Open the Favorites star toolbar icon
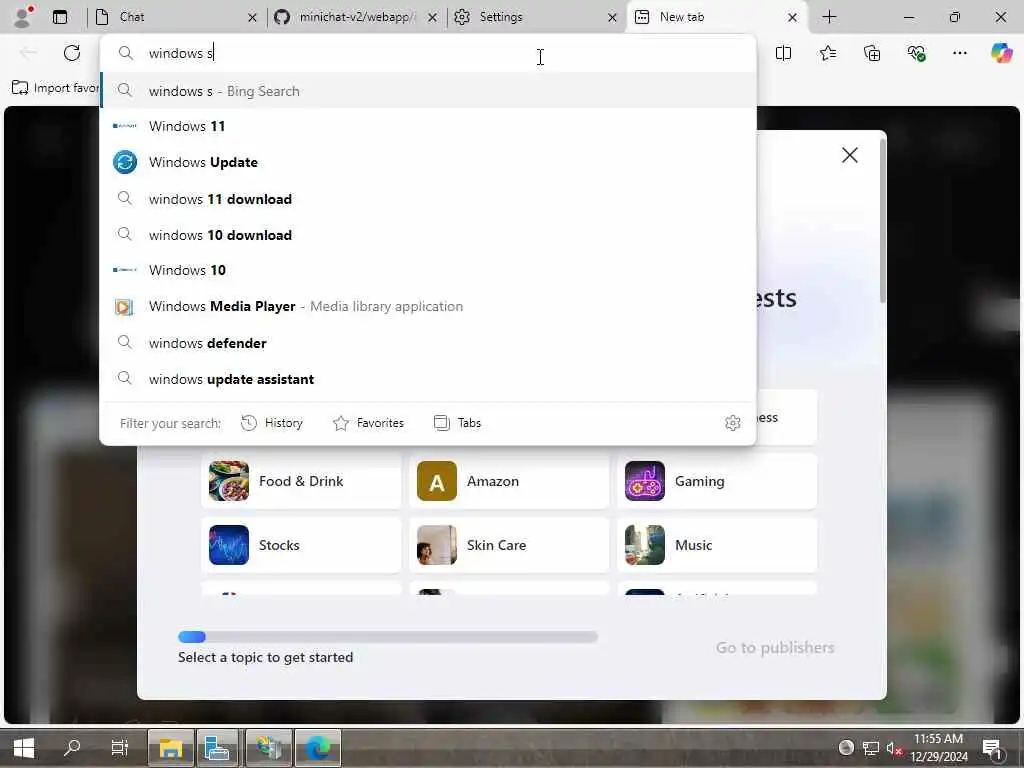The image size is (1024, 768). point(827,53)
